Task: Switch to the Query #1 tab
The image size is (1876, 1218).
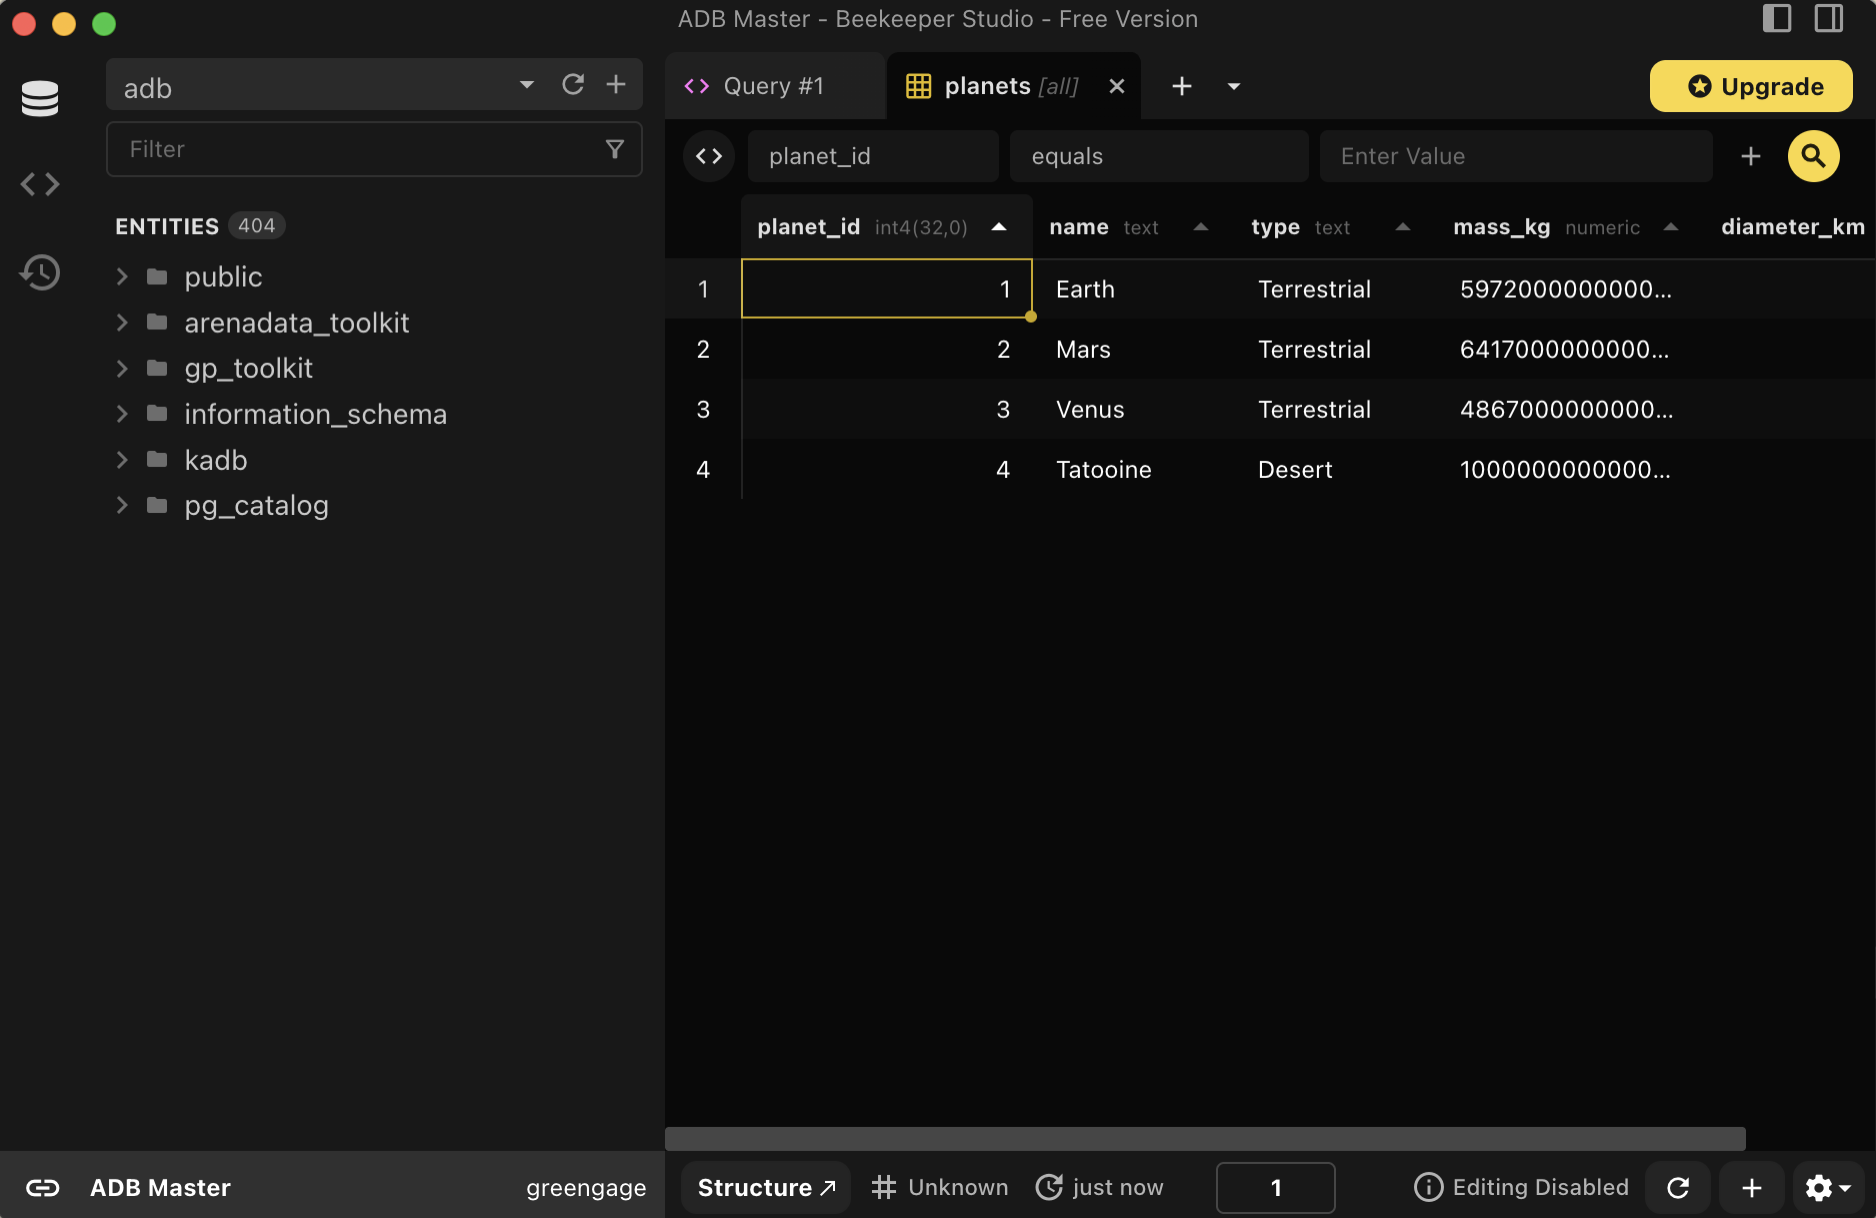Action: [x=775, y=87]
